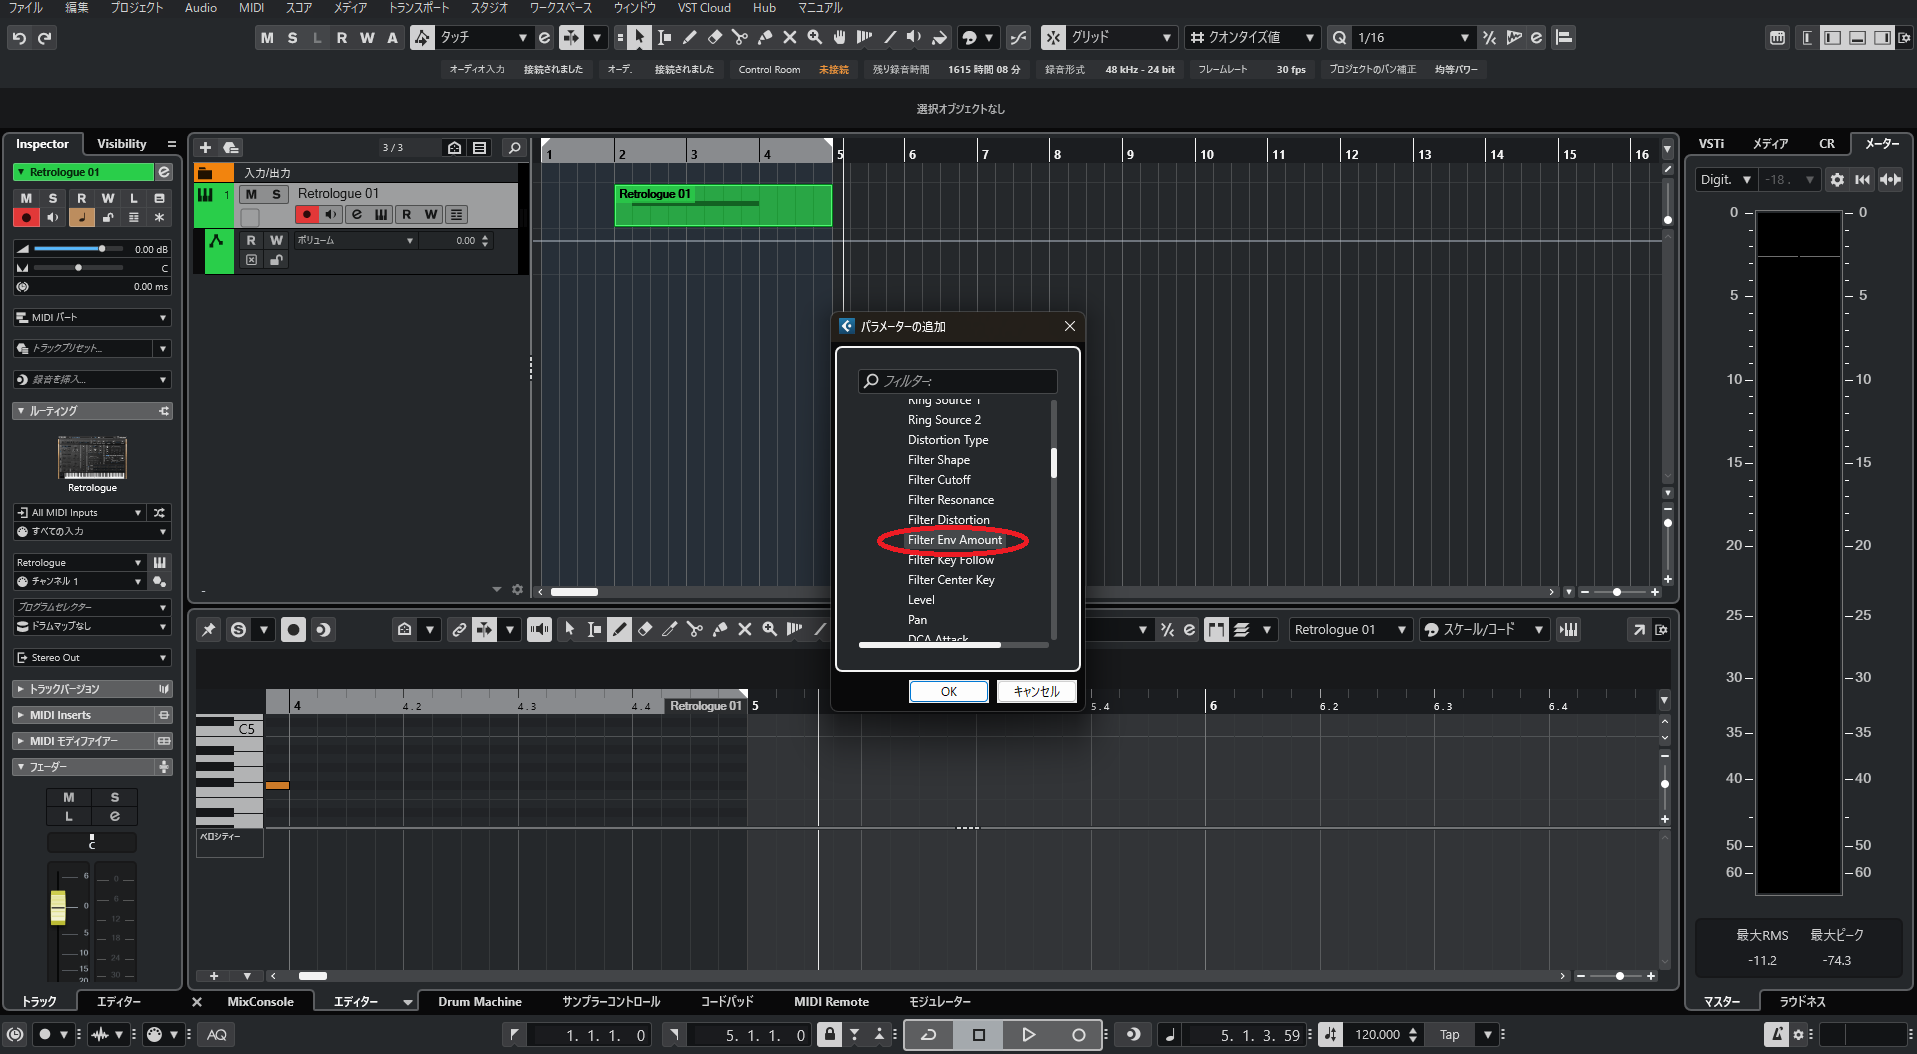This screenshot has height=1054, width=1917.
Task: Select the Erase tool in key editor toolbar
Action: pyautogui.click(x=645, y=630)
